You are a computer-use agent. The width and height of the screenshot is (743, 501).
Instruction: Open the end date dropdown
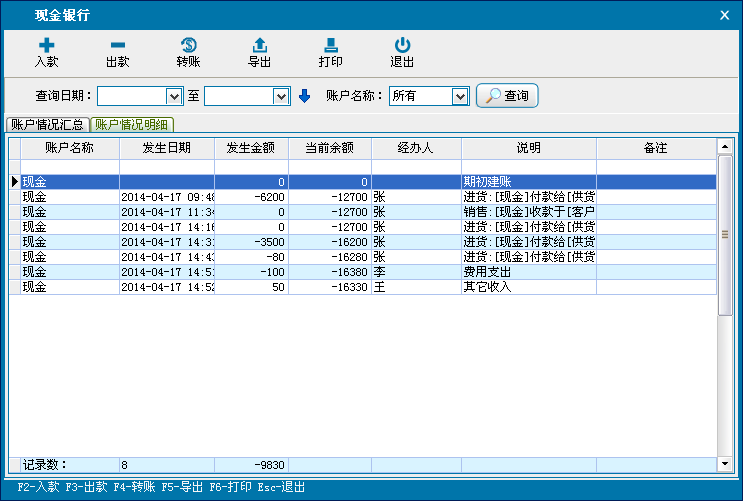click(x=281, y=96)
